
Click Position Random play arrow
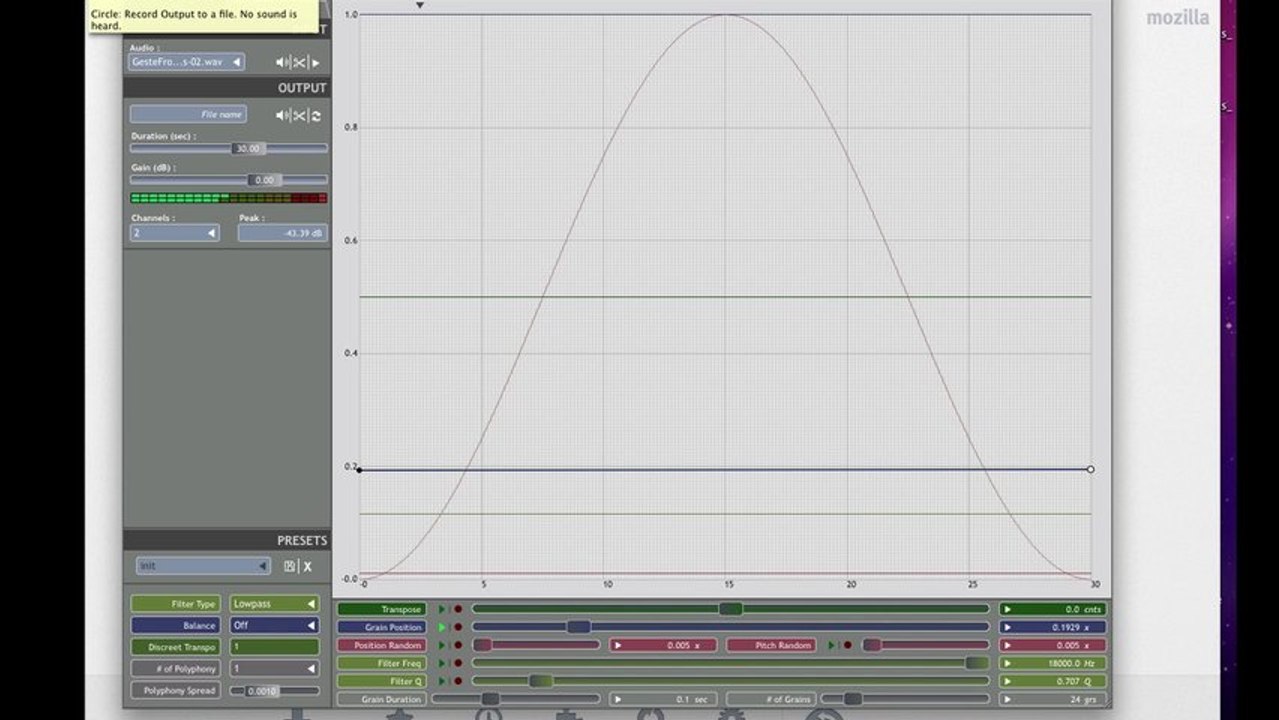click(x=442, y=645)
